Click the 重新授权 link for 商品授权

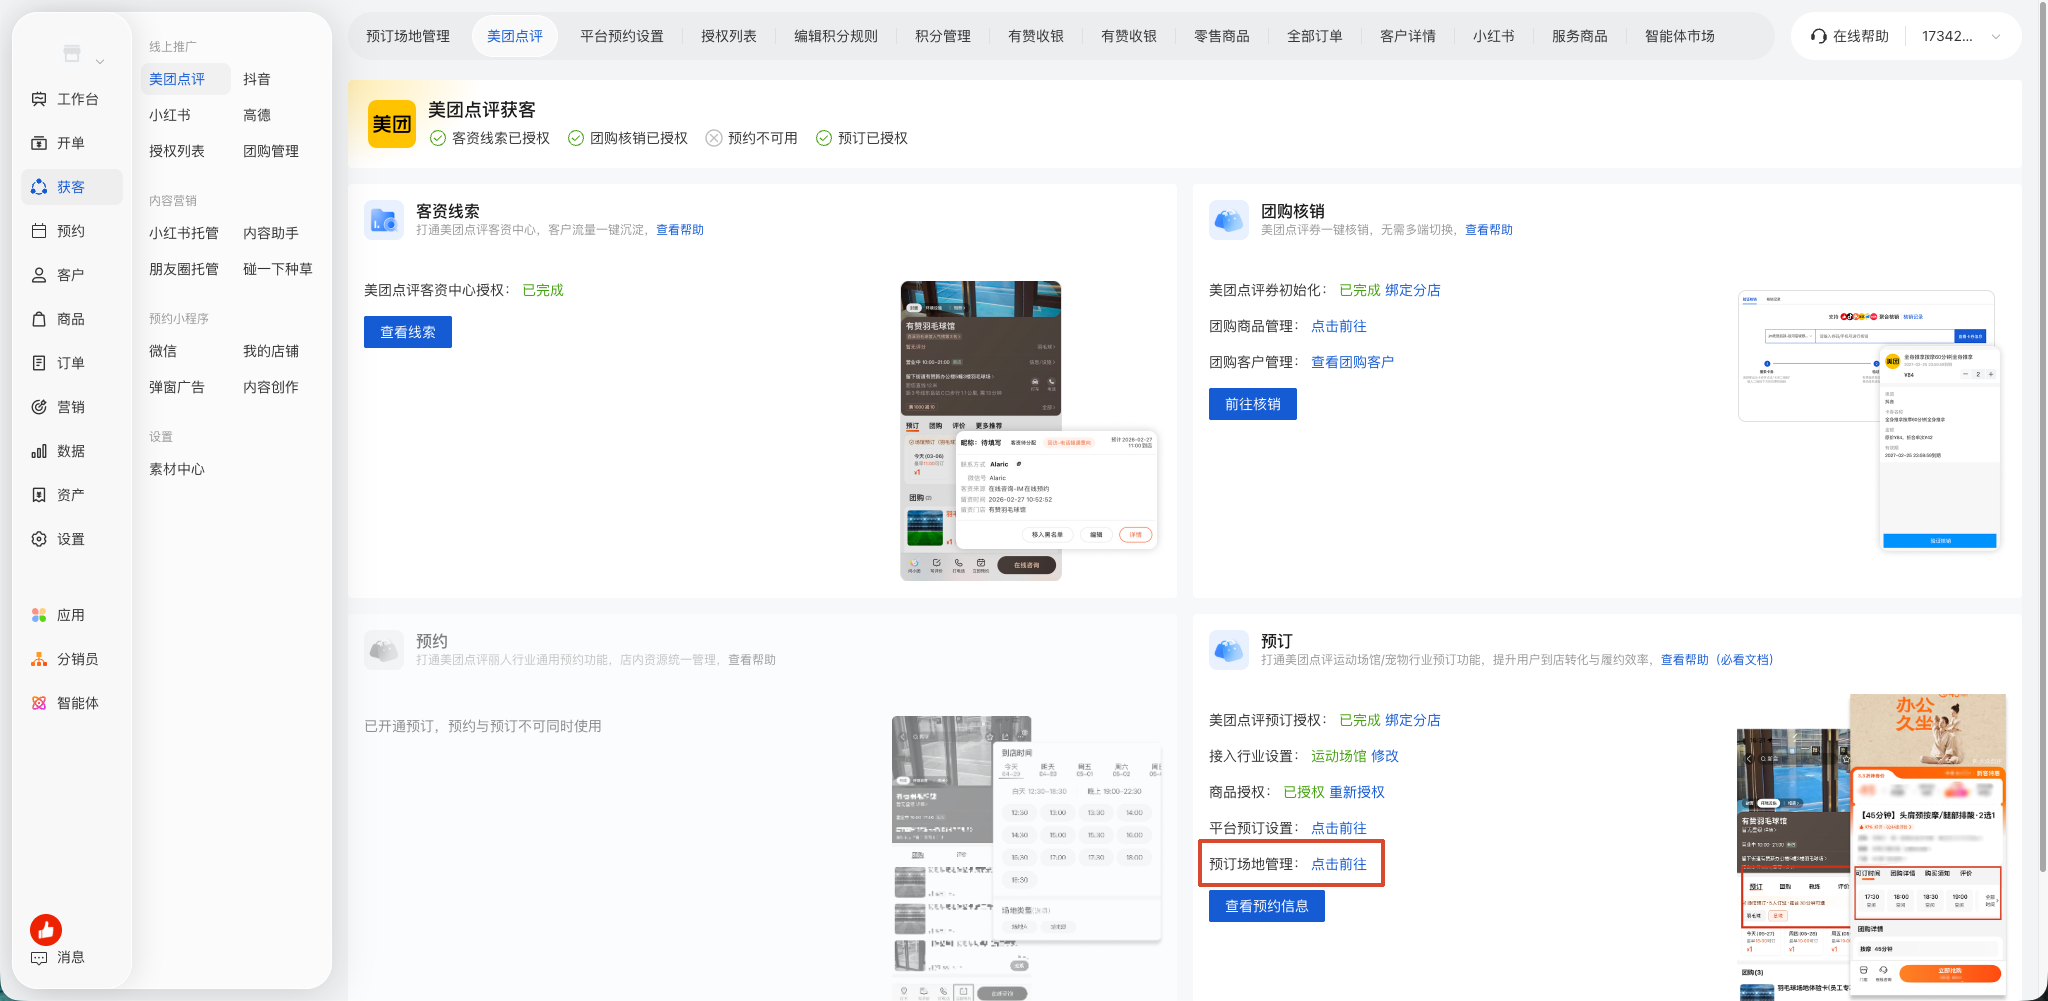pyautogui.click(x=1357, y=792)
